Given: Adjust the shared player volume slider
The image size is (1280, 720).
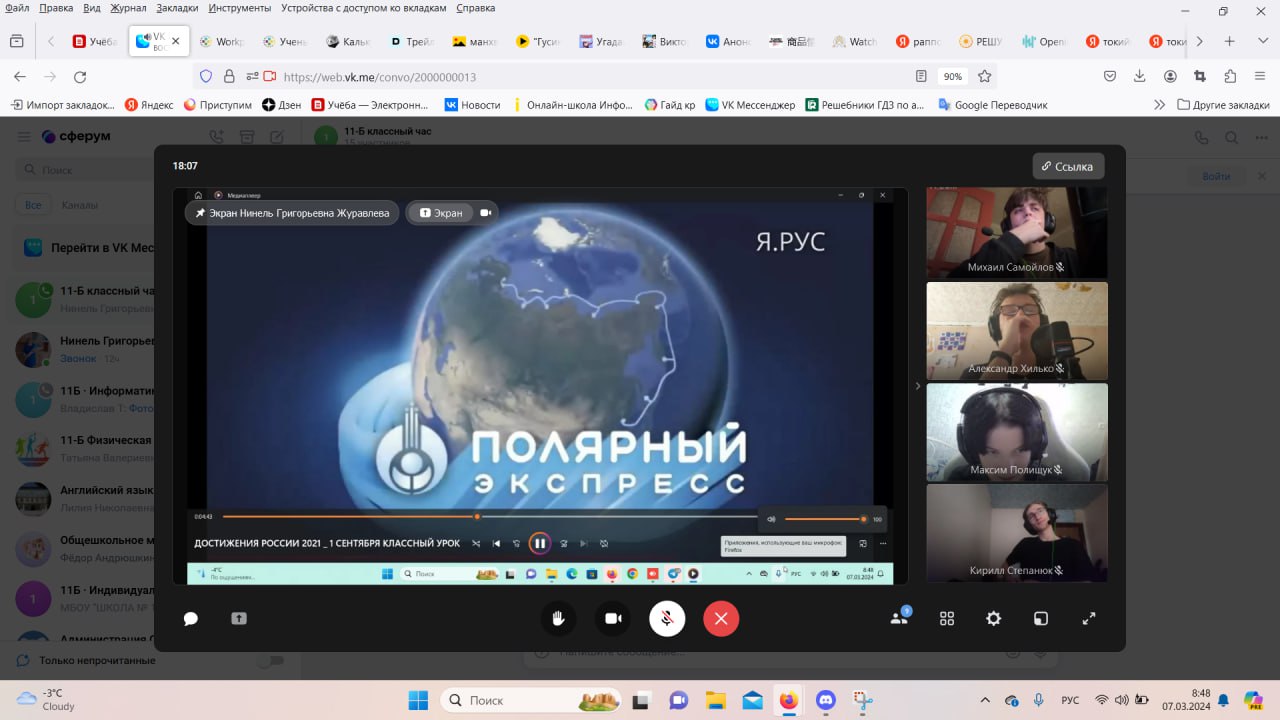Looking at the screenshot, I should [x=825, y=519].
